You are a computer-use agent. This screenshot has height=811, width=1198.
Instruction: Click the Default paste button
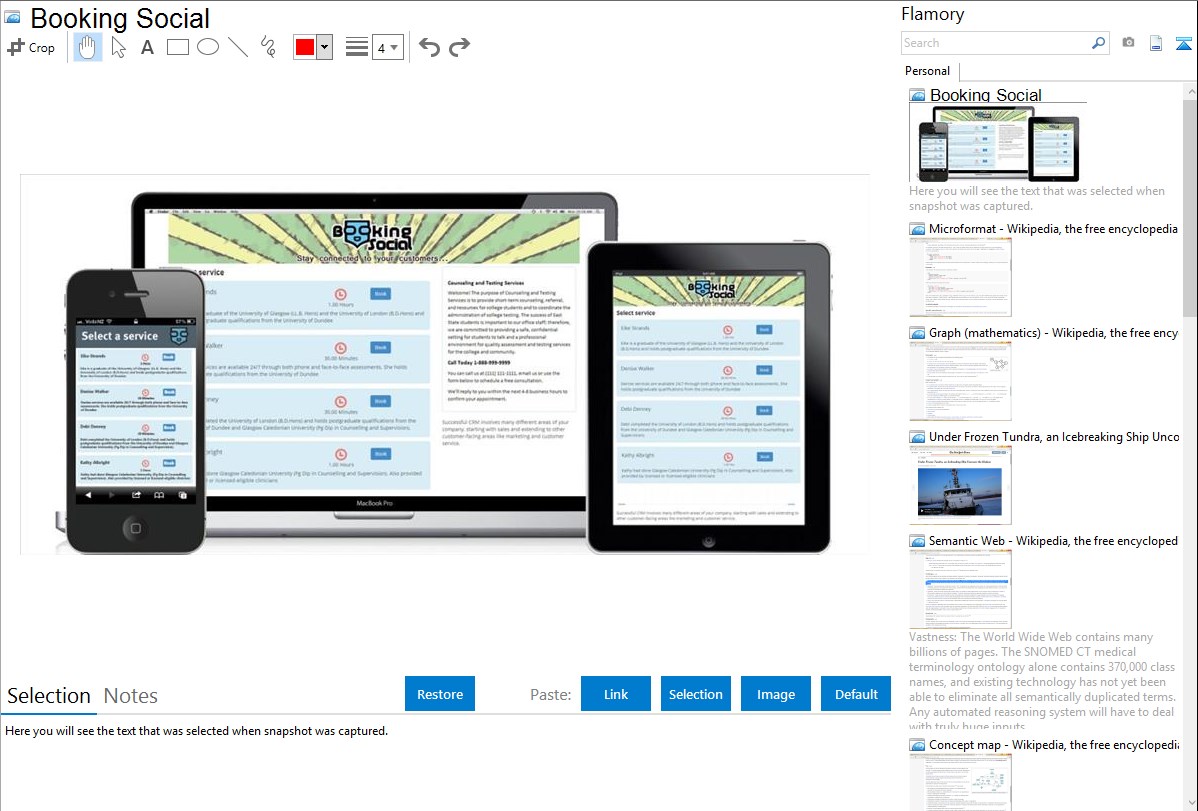pyautogui.click(x=856, y=694)
